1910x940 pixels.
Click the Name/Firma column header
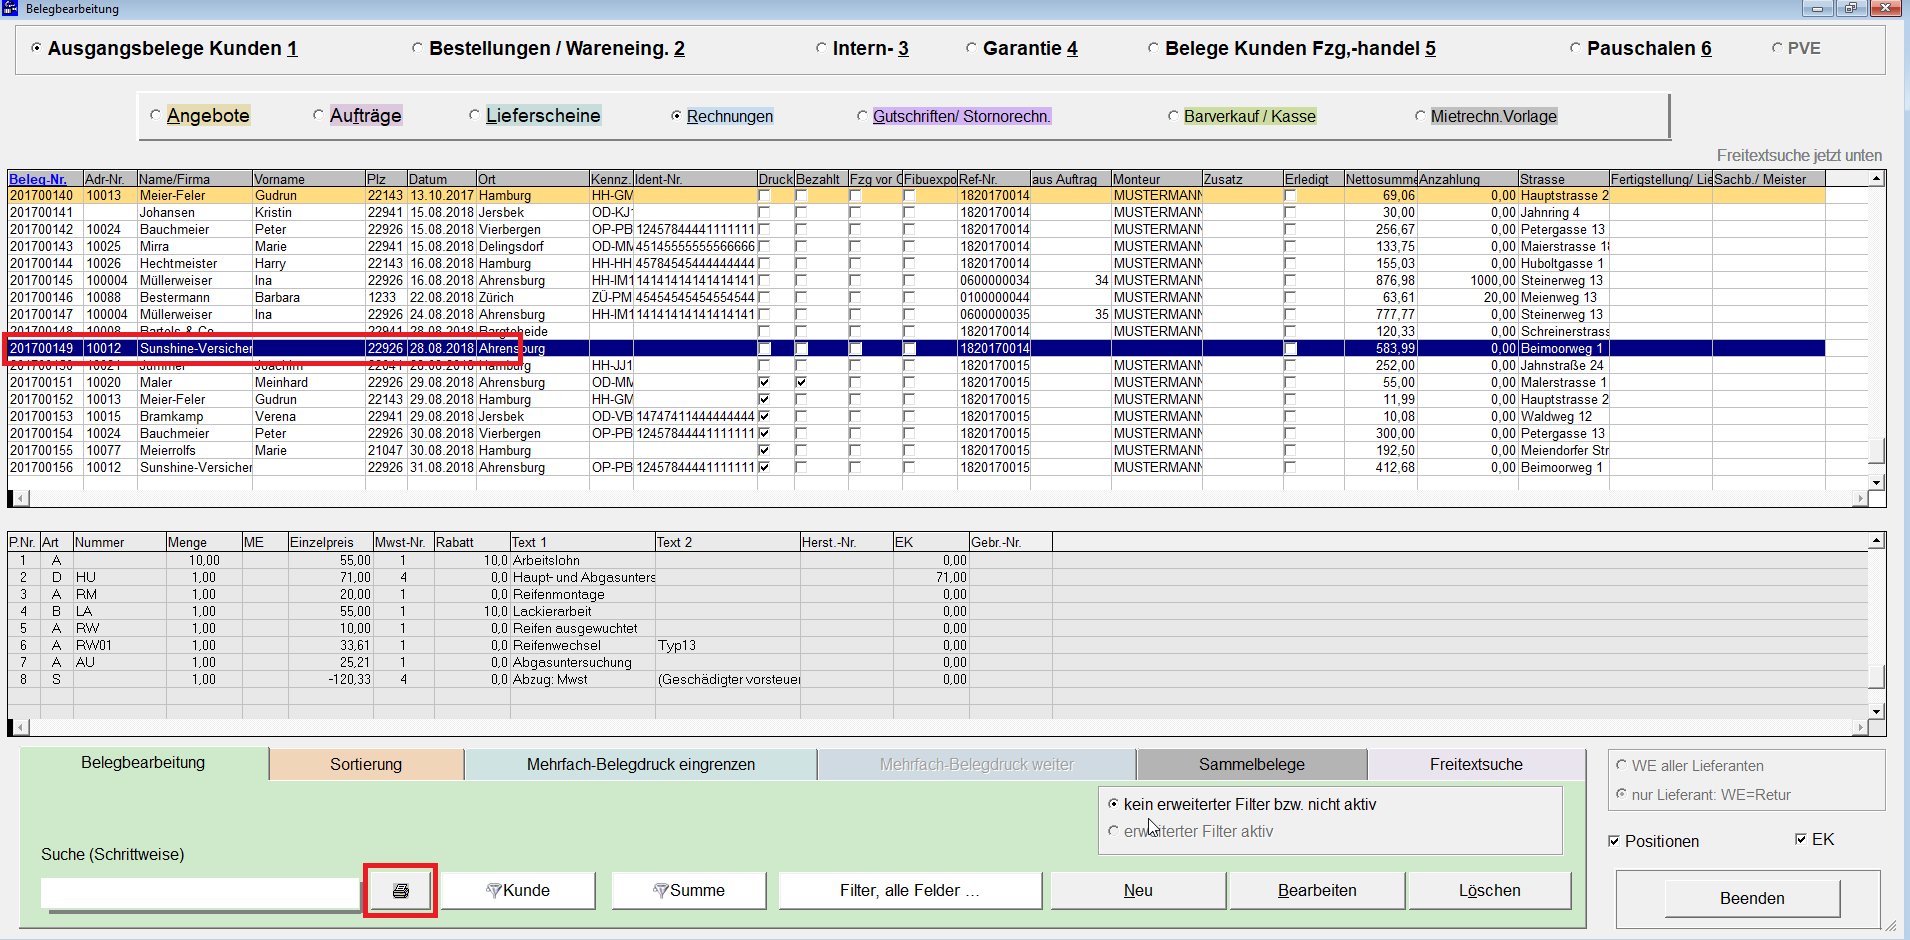(195, 179)
